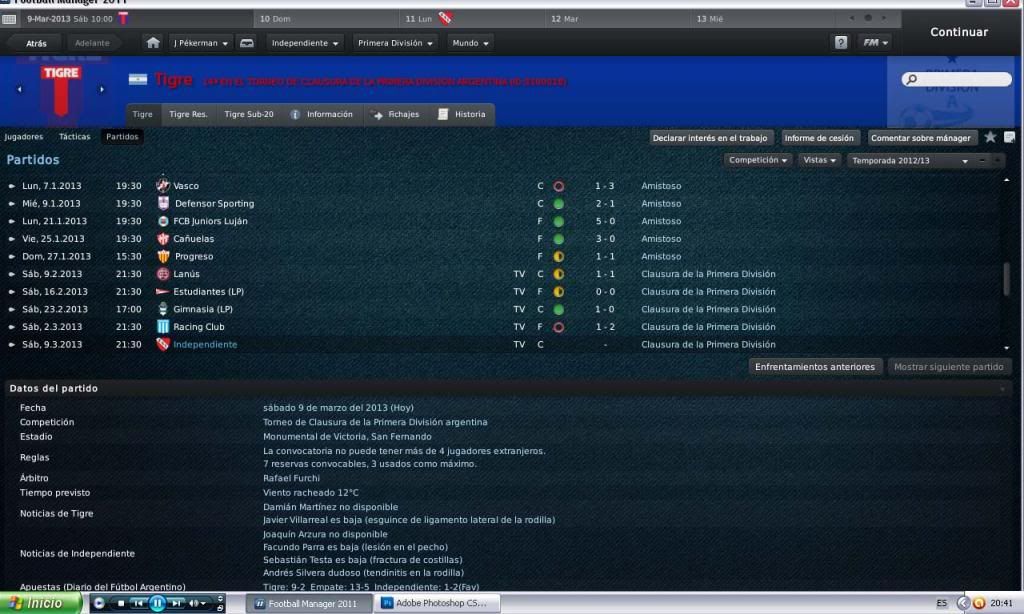Go back with the Atrás button
The width and height of the screenshot is (1024, 614).
pos(36,43)
